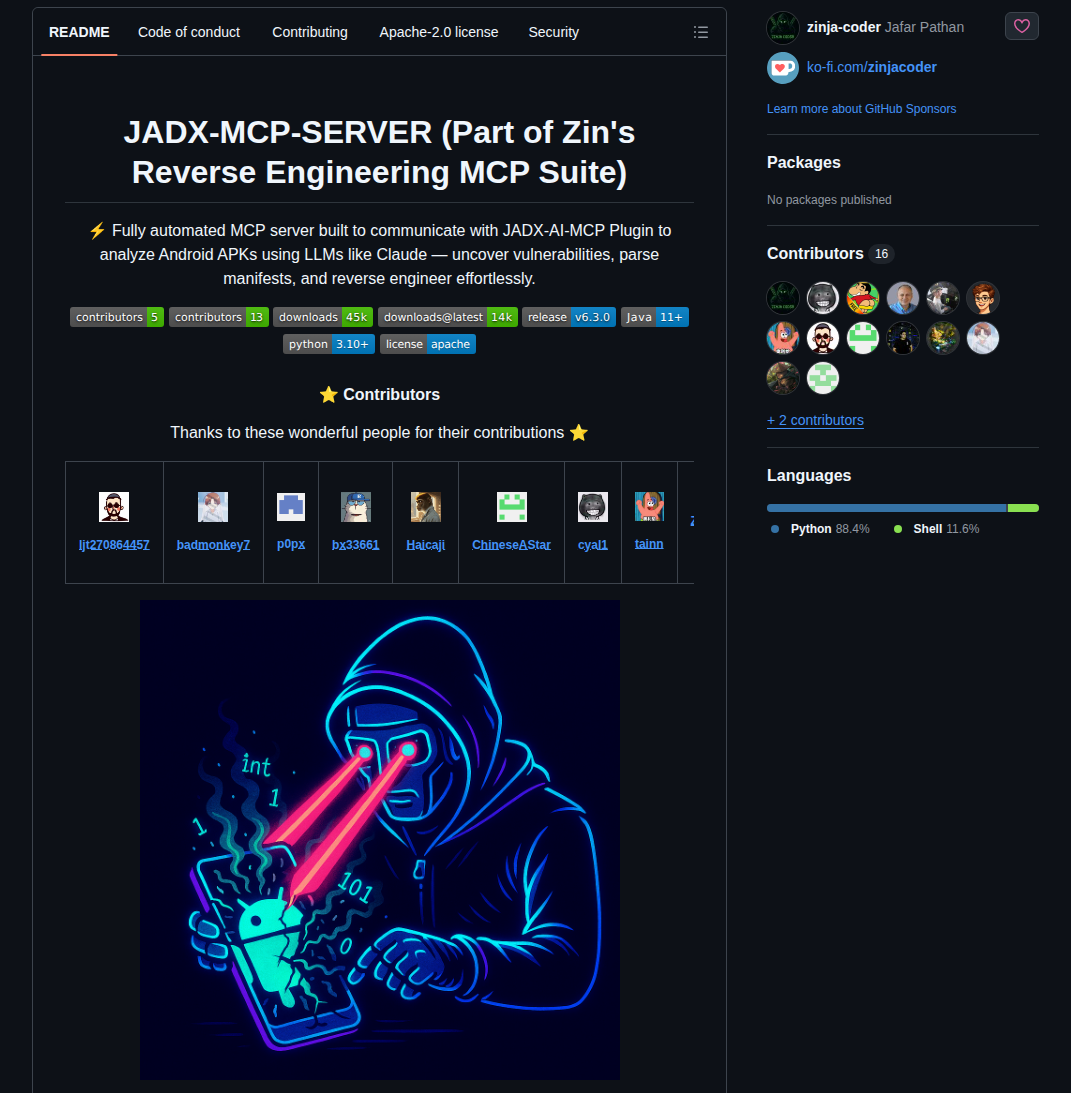The height and width of the screenshot is (1093, 1071).
Task: Click the release v6.3.0 badge
Action: 569,317
